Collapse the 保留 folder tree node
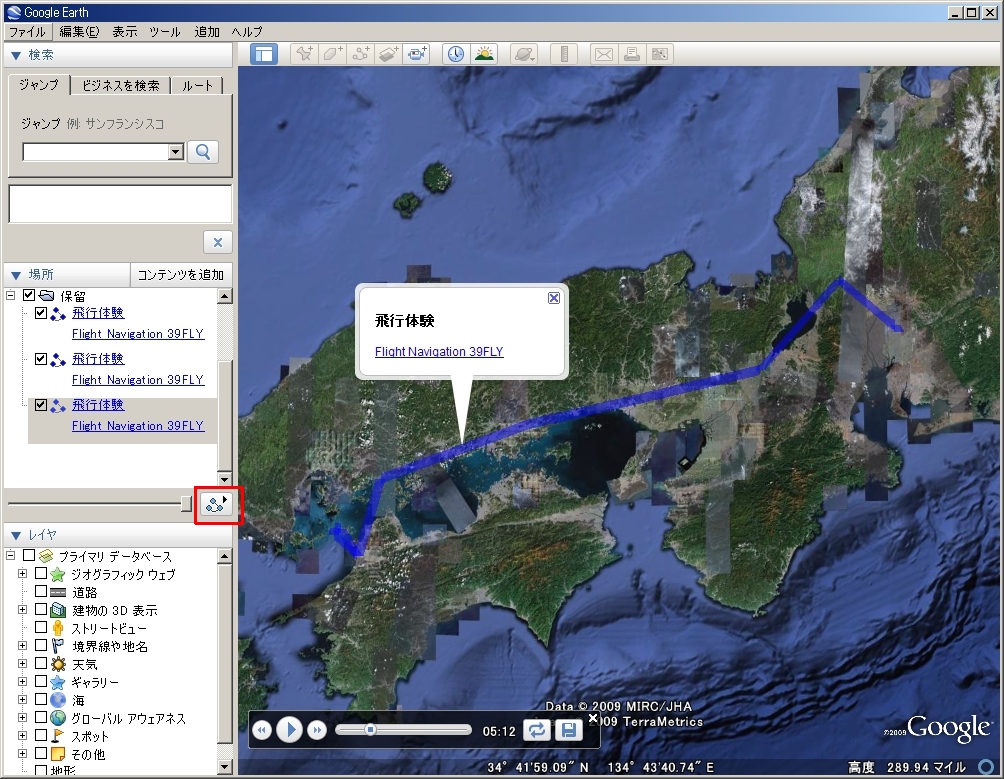Screen dimensions: 1004x779 [10, 295]
